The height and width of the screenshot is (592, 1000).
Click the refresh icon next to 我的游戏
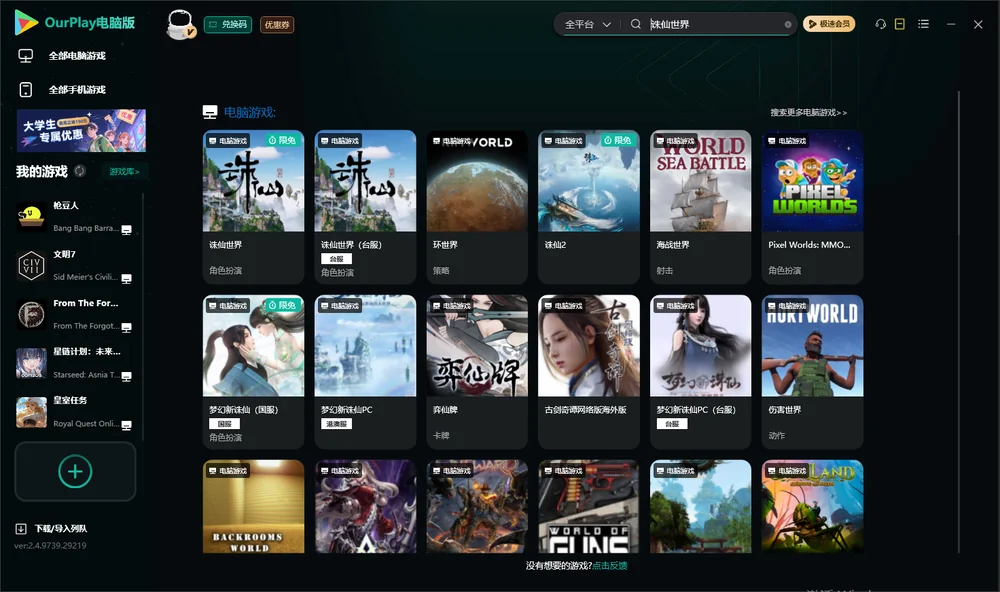pos(80,171)
